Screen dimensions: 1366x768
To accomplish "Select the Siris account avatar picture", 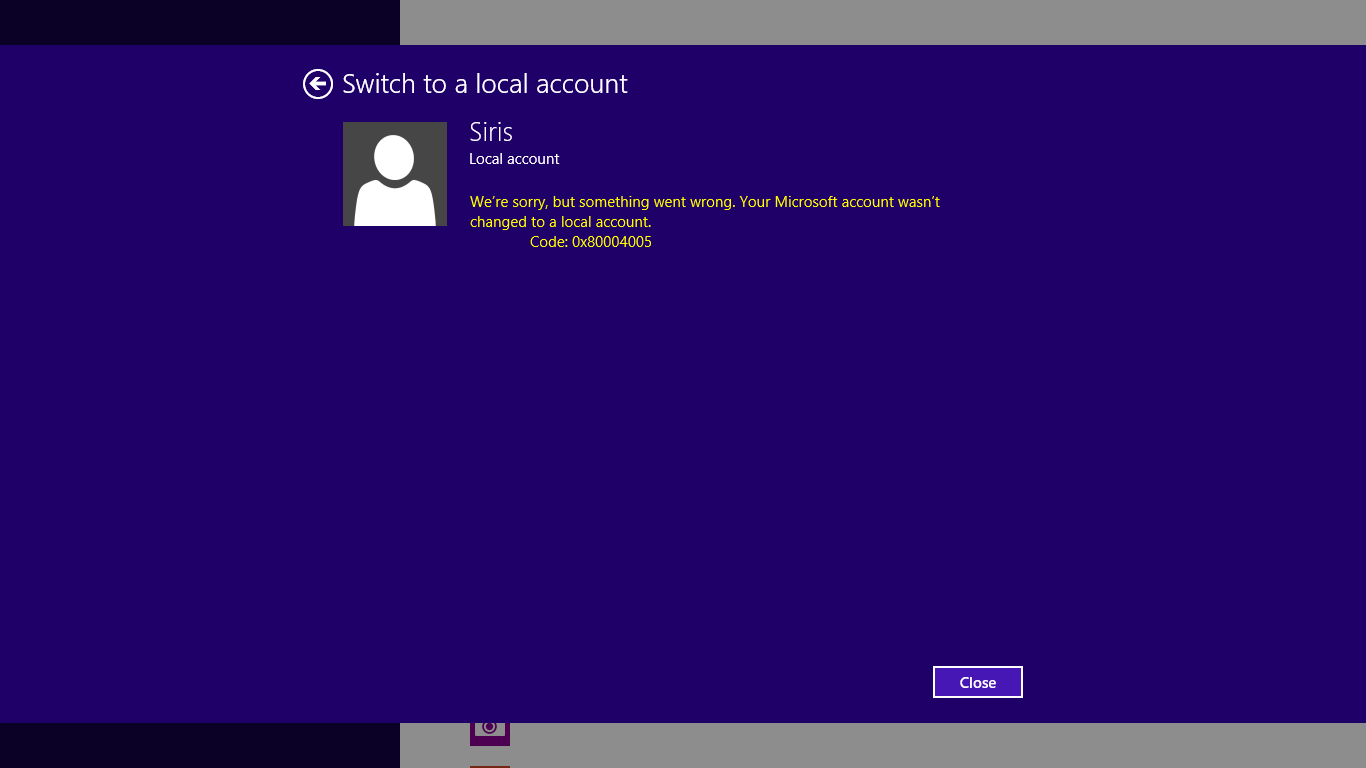I will [395, 174].
